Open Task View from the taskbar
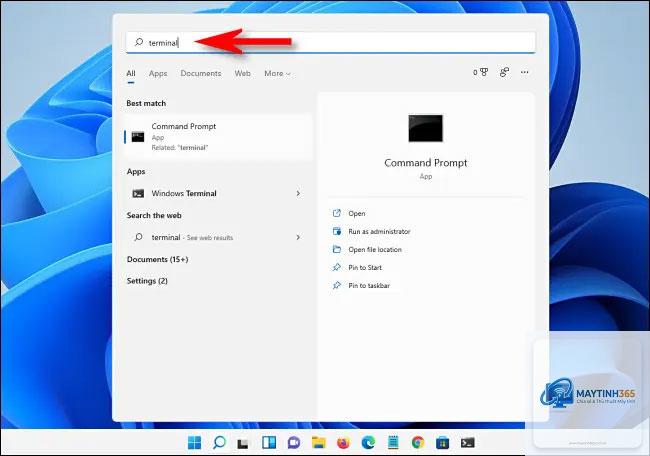Image resolution: width=650 pixels, height=456 pixels. tap(243, 444)
